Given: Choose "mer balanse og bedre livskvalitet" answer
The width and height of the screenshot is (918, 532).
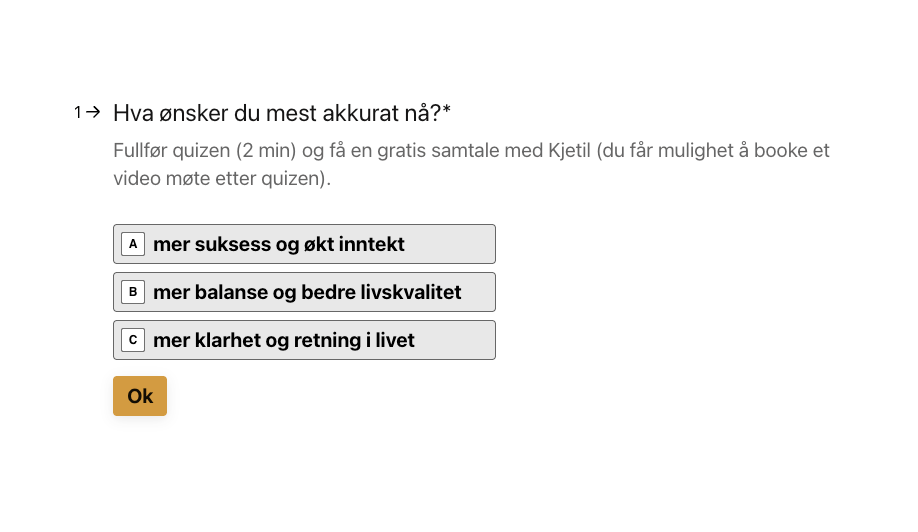Looking at the screenshot, I should click(303, 292).
